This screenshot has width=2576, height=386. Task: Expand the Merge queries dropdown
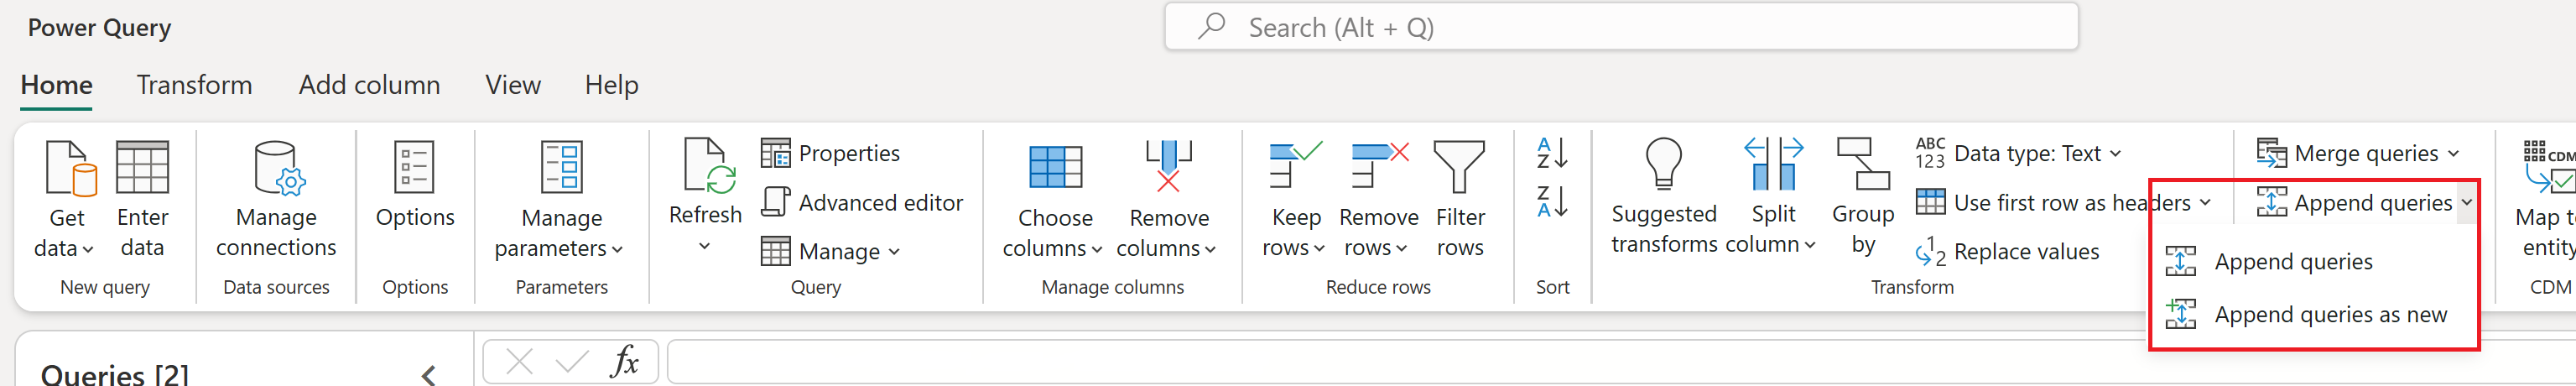pyautogui.click(x=2453, y=154)
